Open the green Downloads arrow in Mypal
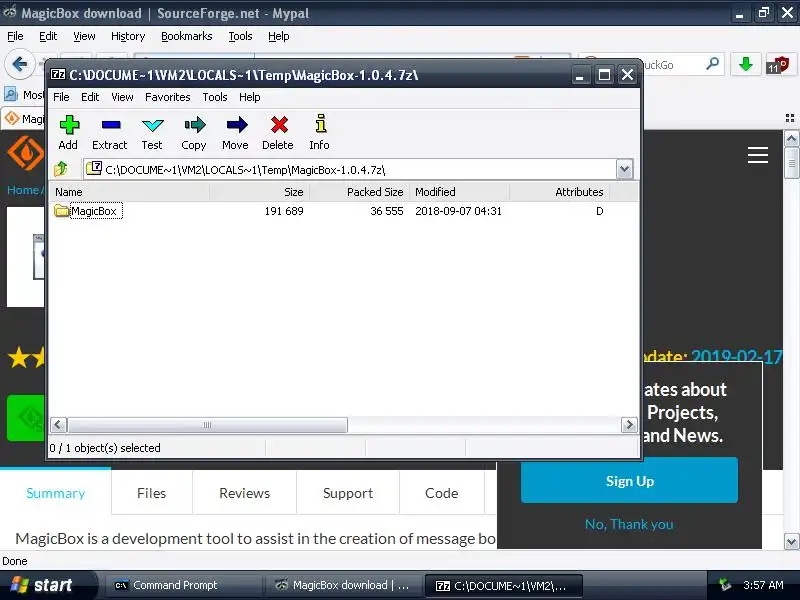800x600 pixels. (745, 64)
